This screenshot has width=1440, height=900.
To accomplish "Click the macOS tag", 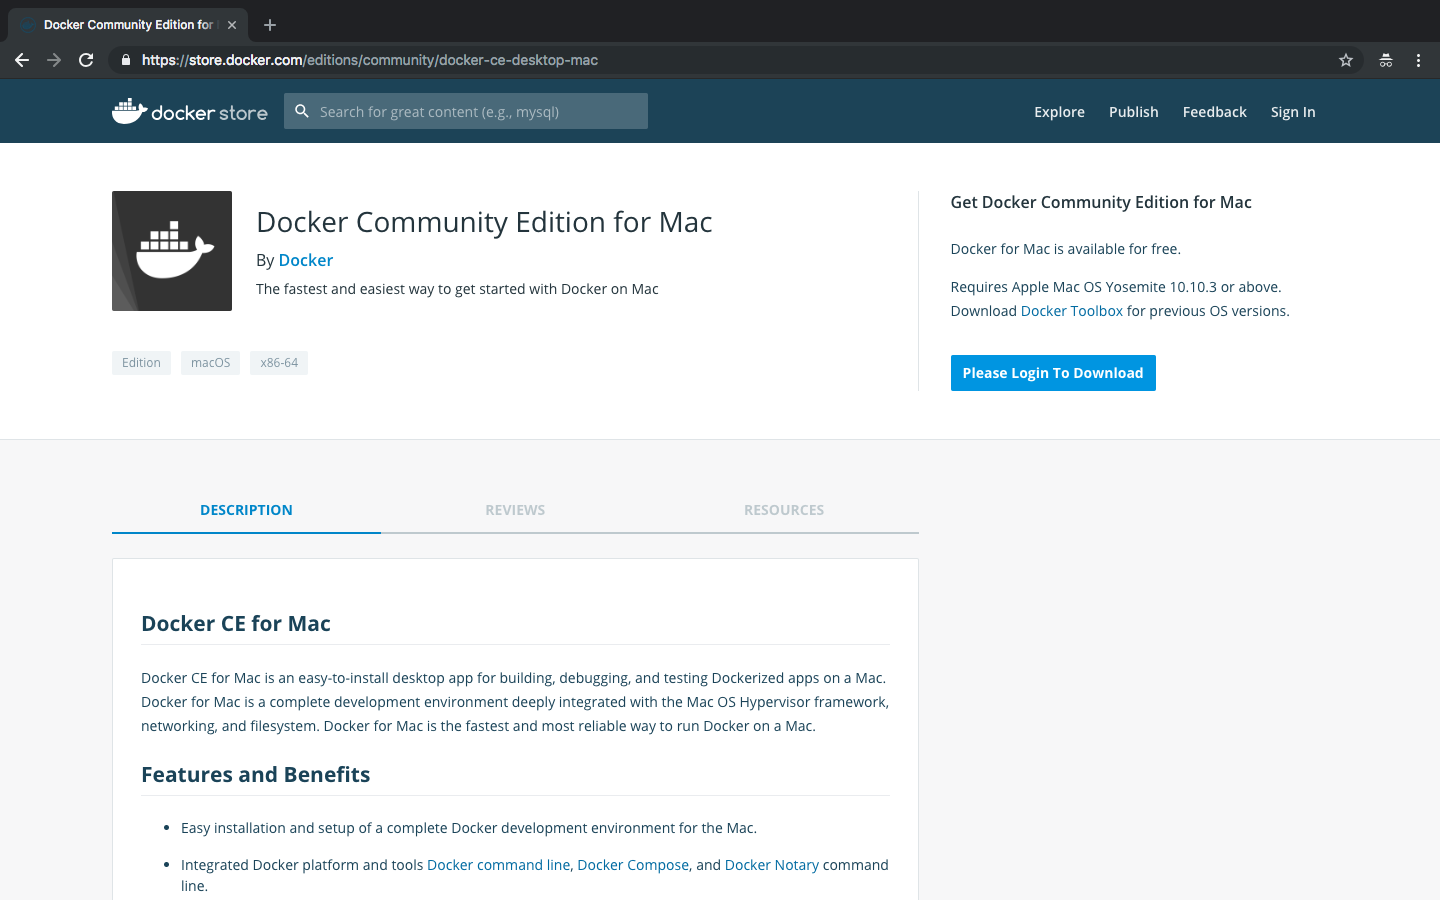I will pyautogui.click(x=210, y=363).
